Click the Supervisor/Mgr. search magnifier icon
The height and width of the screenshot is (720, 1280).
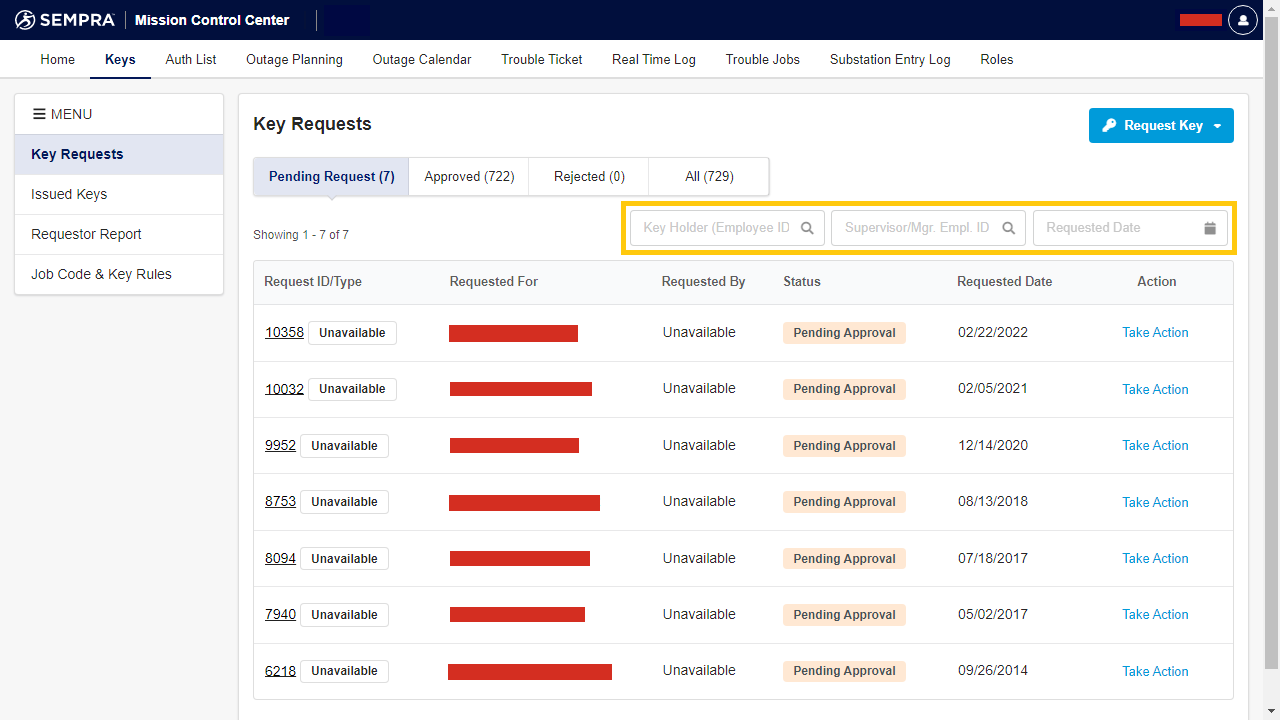coord(1009,228)
